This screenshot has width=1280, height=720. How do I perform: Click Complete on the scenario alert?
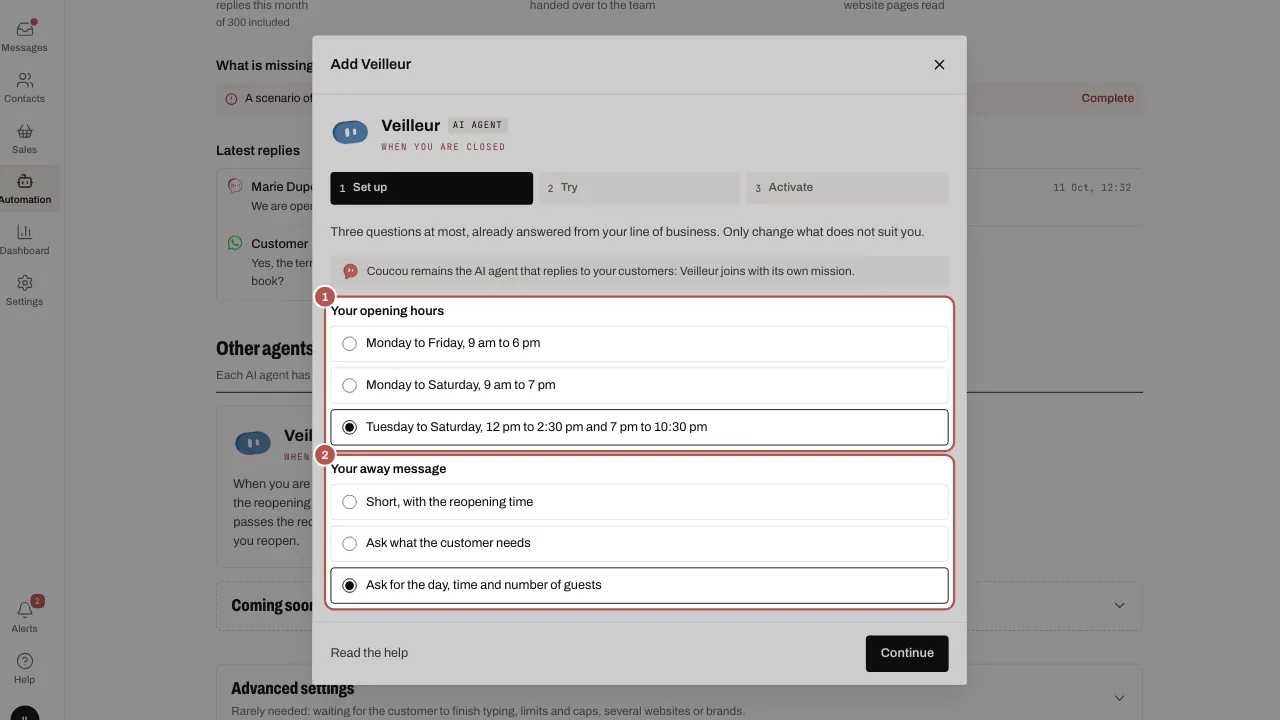[1107, 98]
